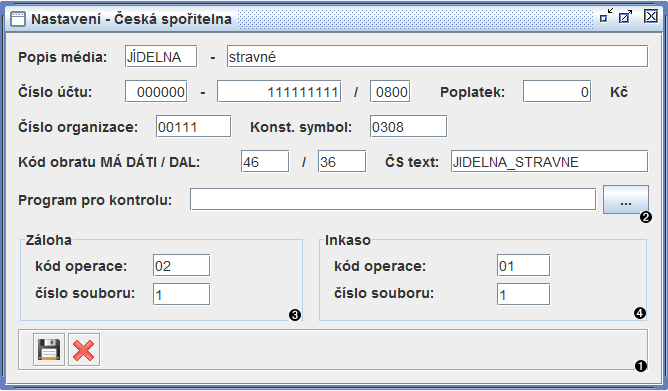Click the Kód obratu MÁ DÁTI / DAL label

(x=109, y=162)
